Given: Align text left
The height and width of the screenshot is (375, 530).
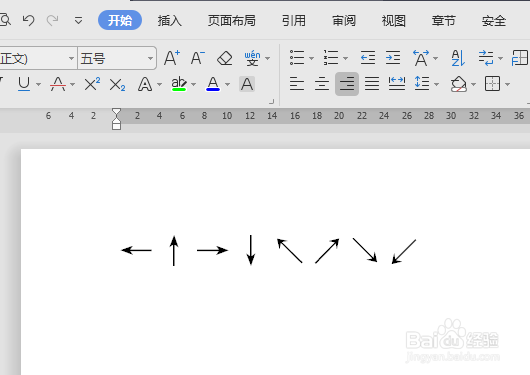Looking at the screenshot, I should (x=297, y=84).
